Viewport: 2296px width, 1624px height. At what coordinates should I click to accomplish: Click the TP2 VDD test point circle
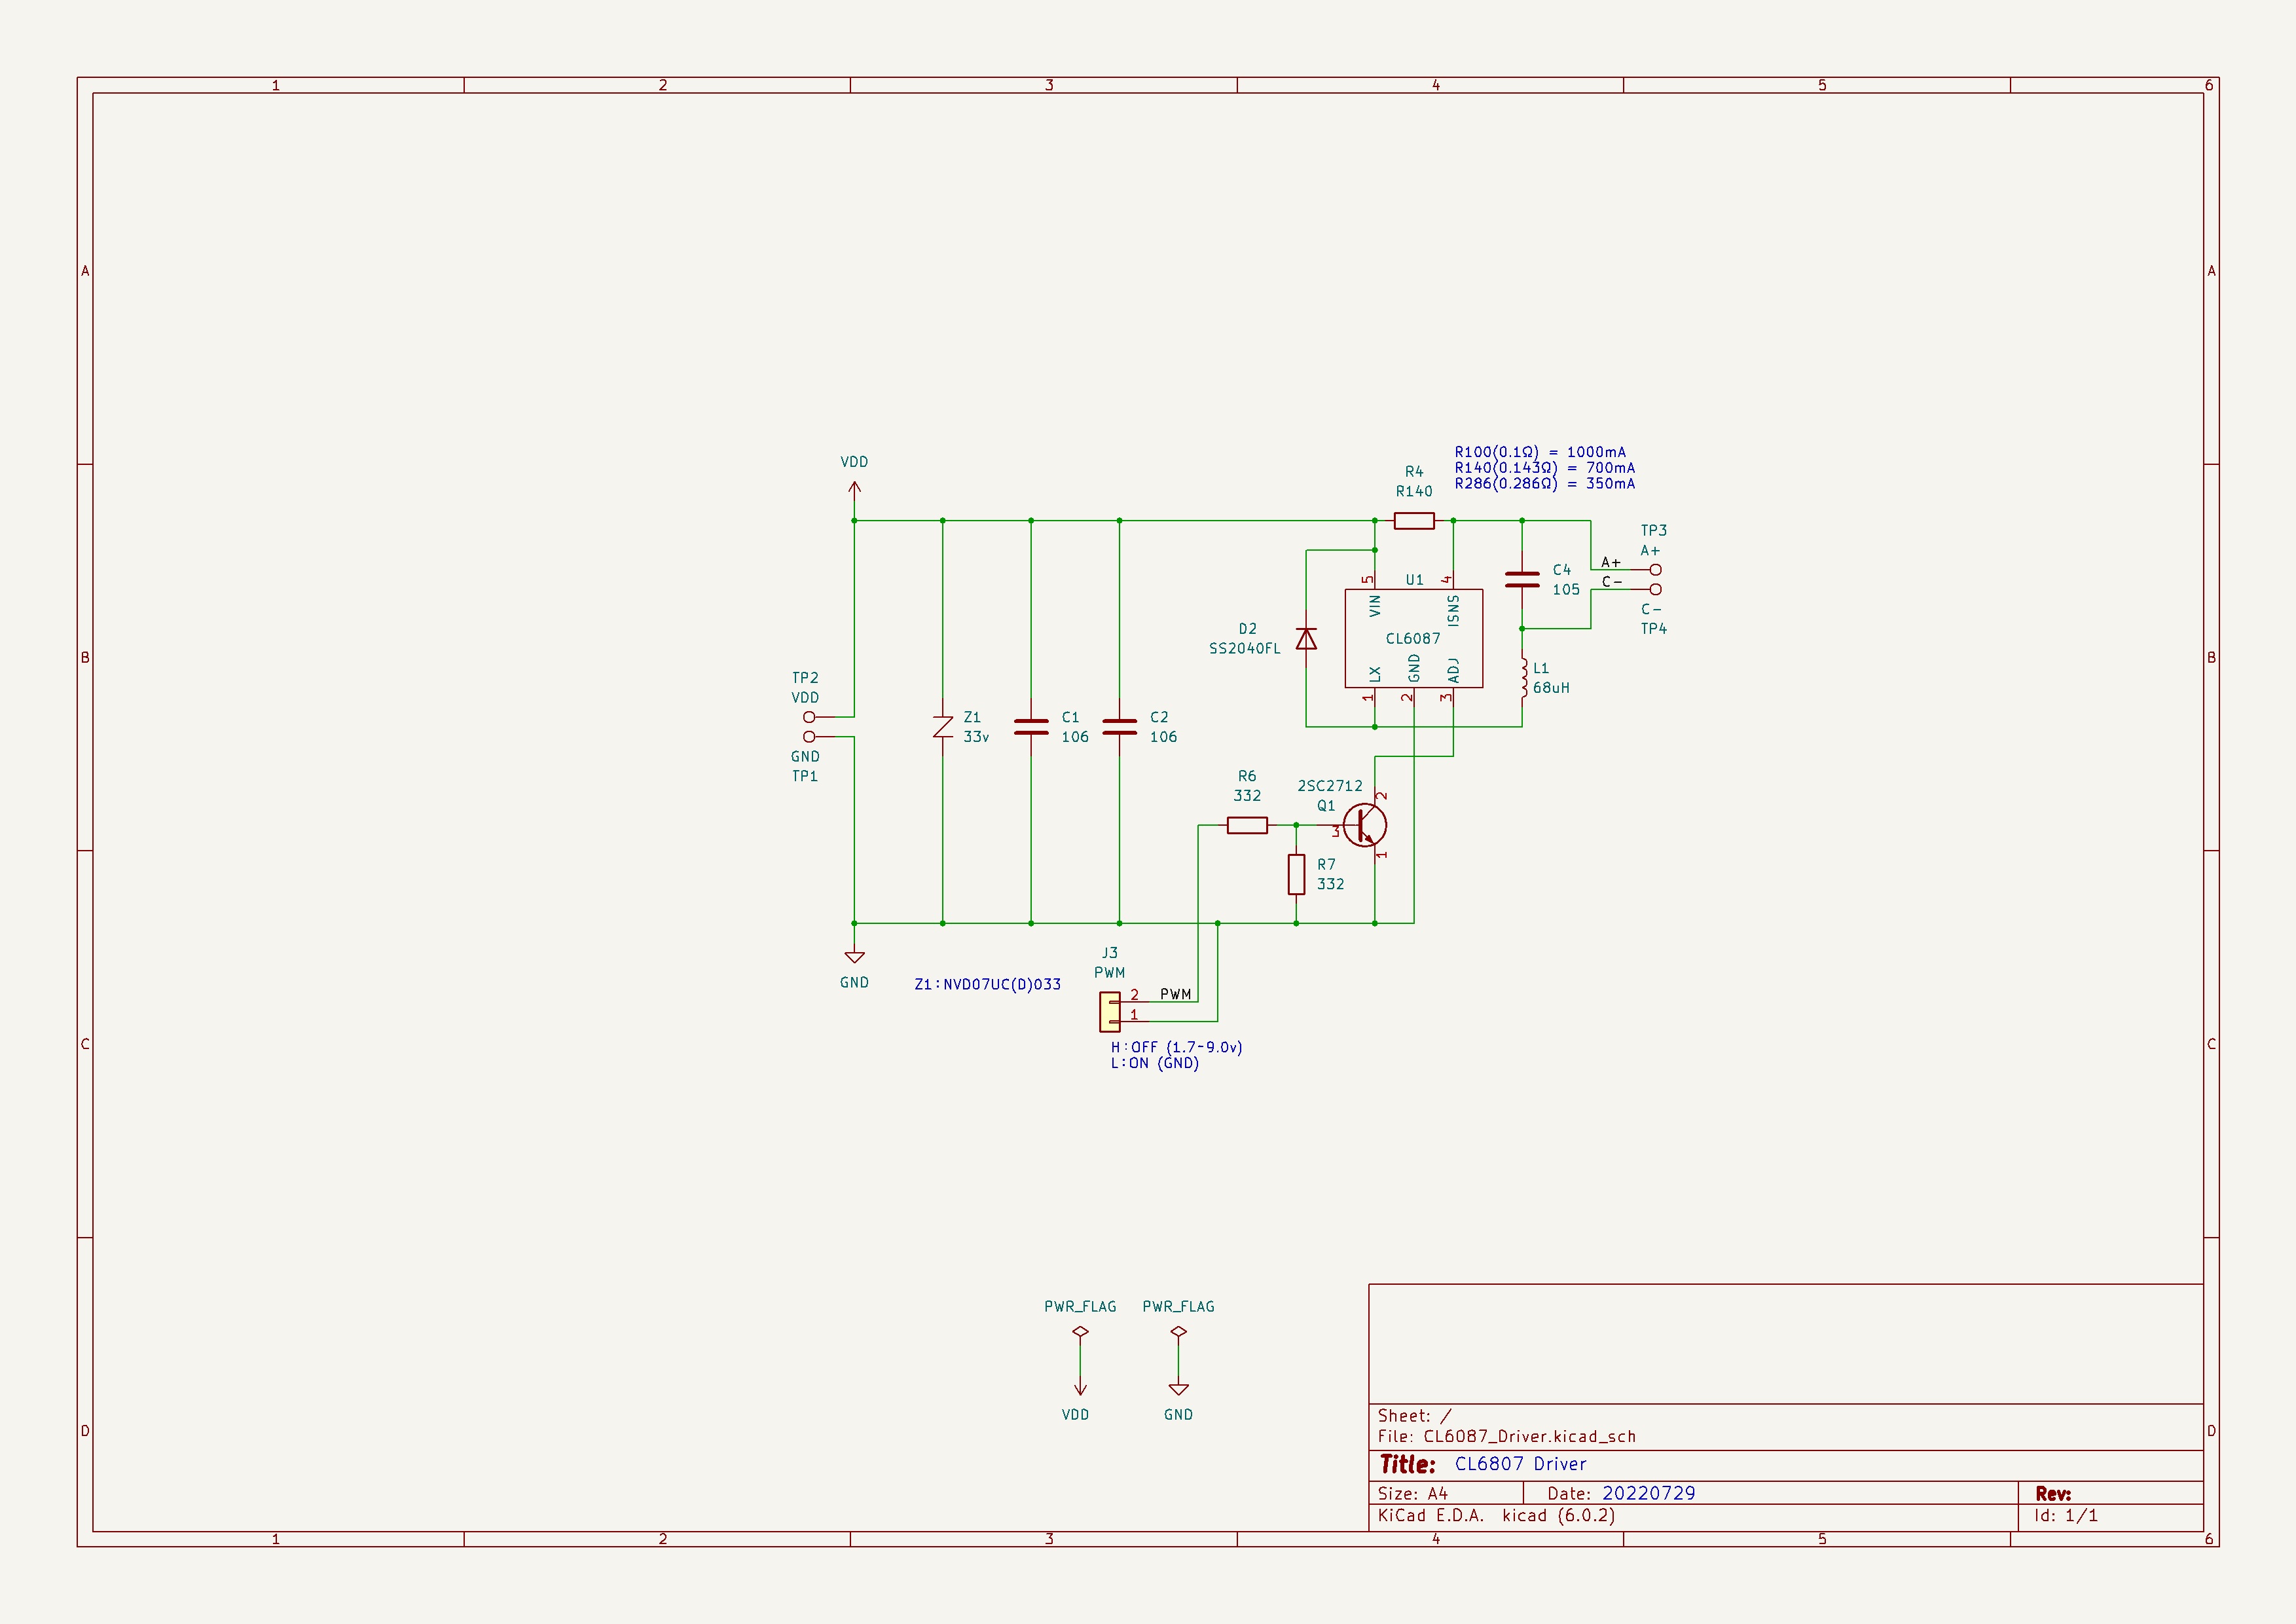[x=809, y=717]
